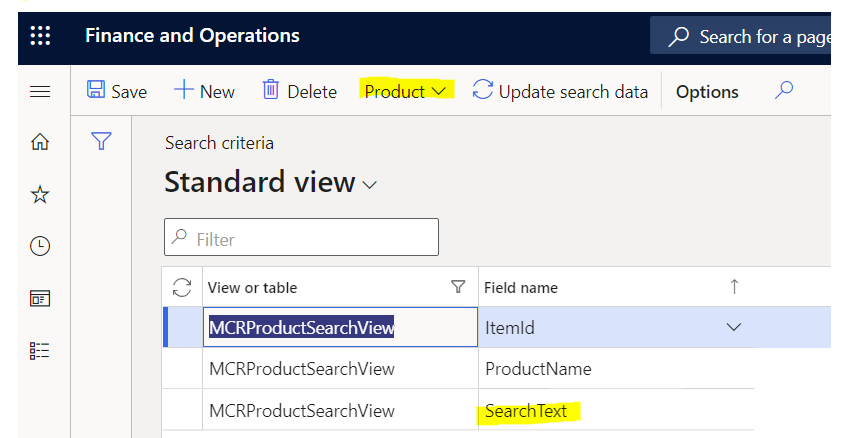The height and width of the screenshot is (438, 842).
Task: Go to Home in the sidebar
Action: coord(40,142)
